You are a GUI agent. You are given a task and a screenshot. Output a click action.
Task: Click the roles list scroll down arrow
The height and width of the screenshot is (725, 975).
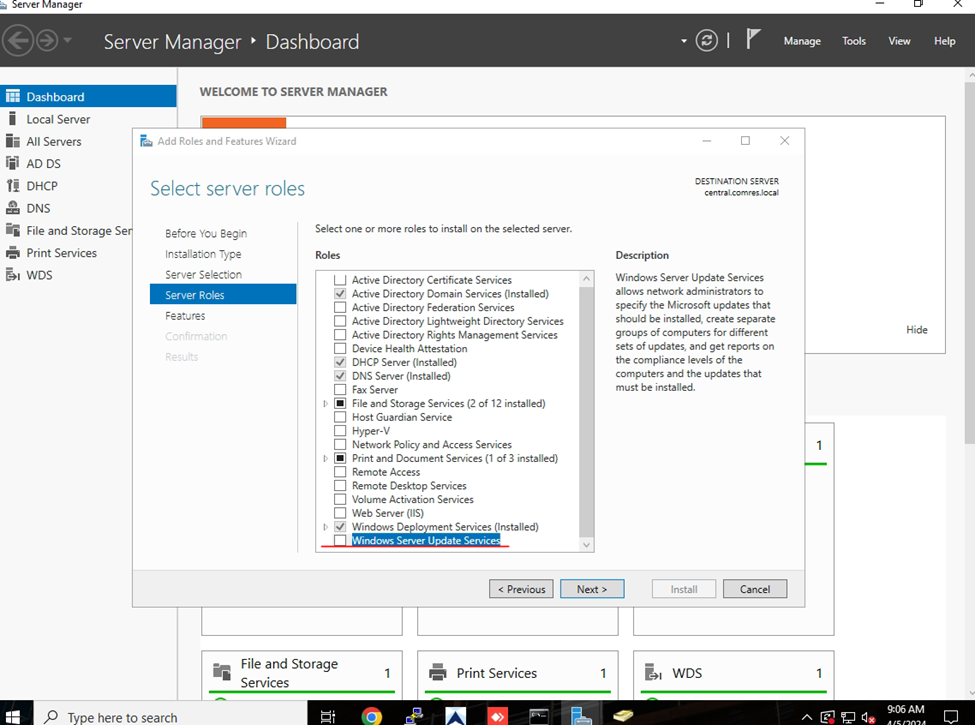coord(587,545)
